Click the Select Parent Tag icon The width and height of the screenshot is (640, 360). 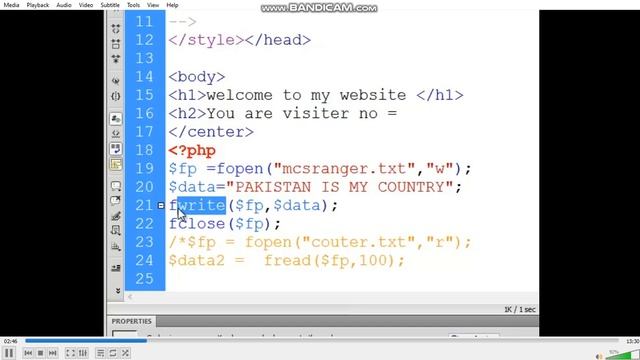click(x=116, y=81)
